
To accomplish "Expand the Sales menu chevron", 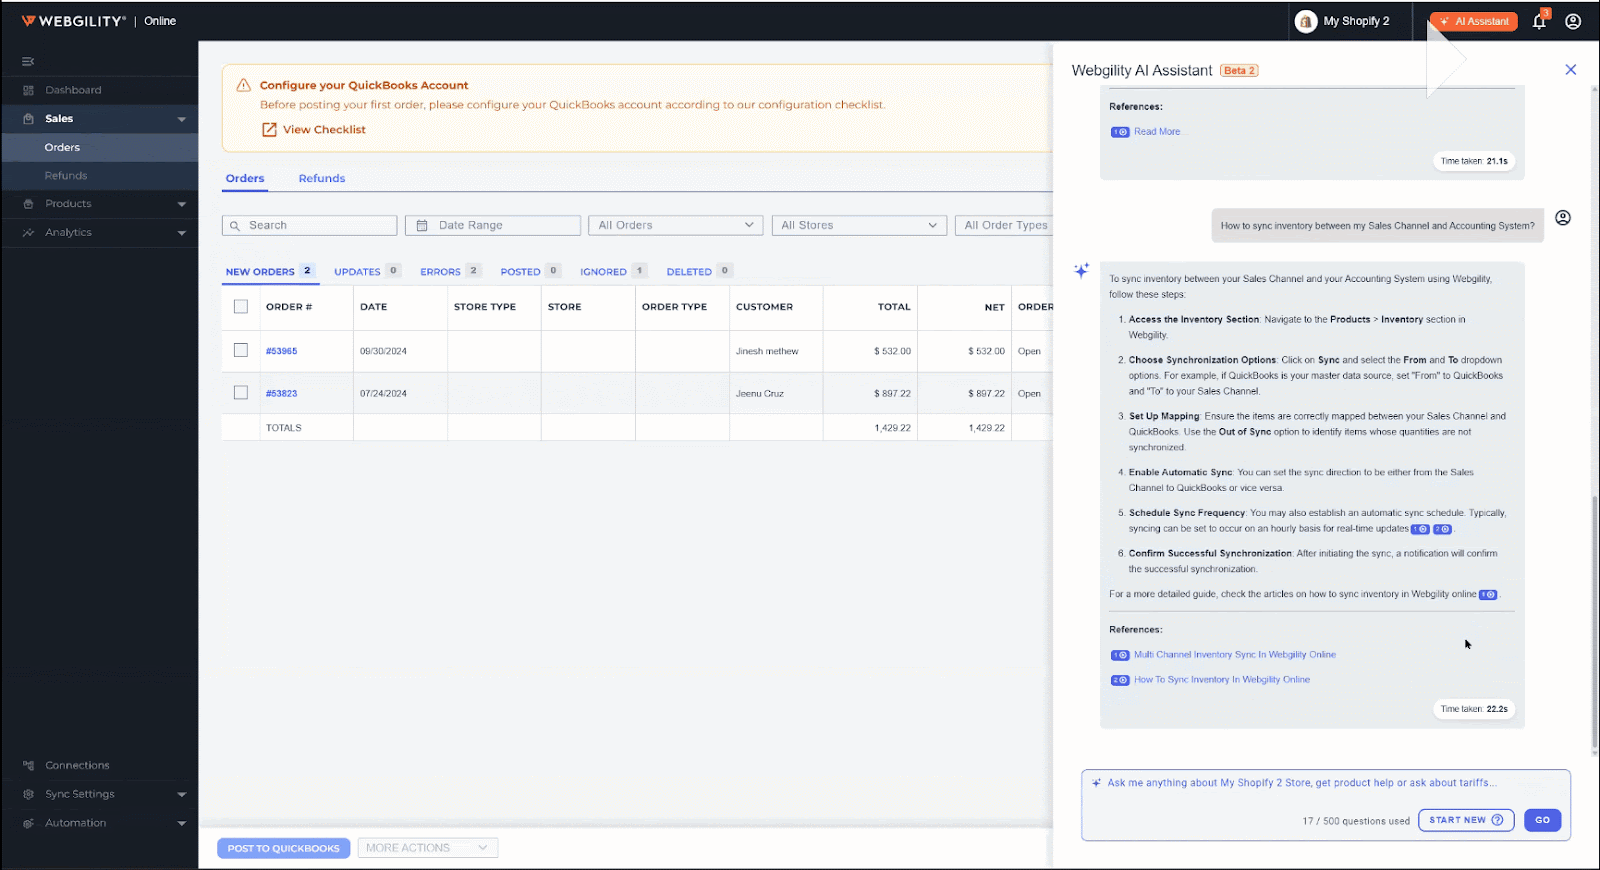I will [x=182, y=120].
